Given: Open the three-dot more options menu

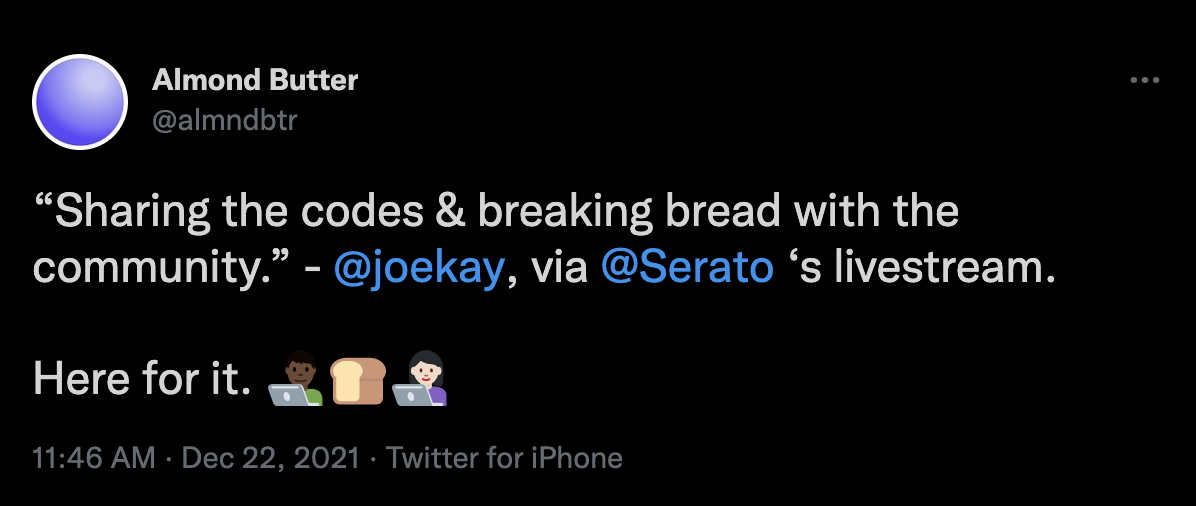Looking at the screenshot, I should [x=1143, y=81].
